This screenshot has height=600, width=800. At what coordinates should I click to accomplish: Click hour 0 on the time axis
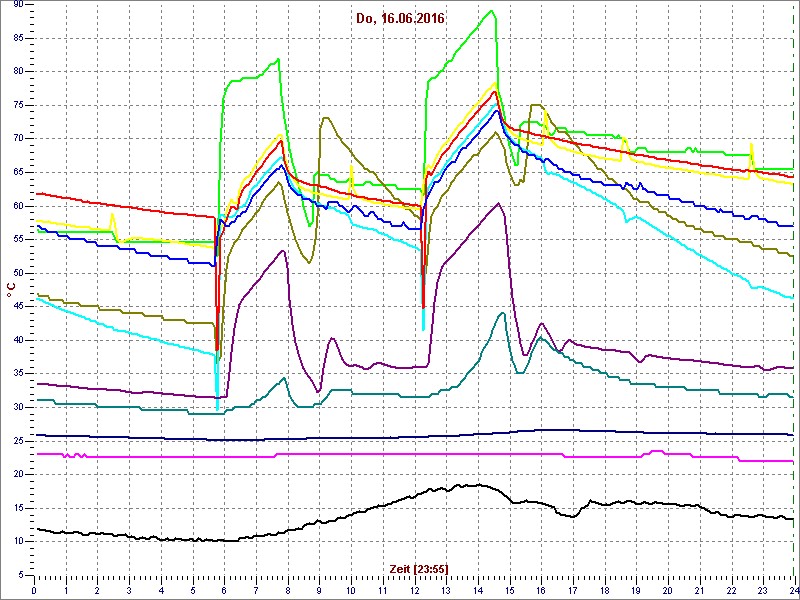click(34, 590)
